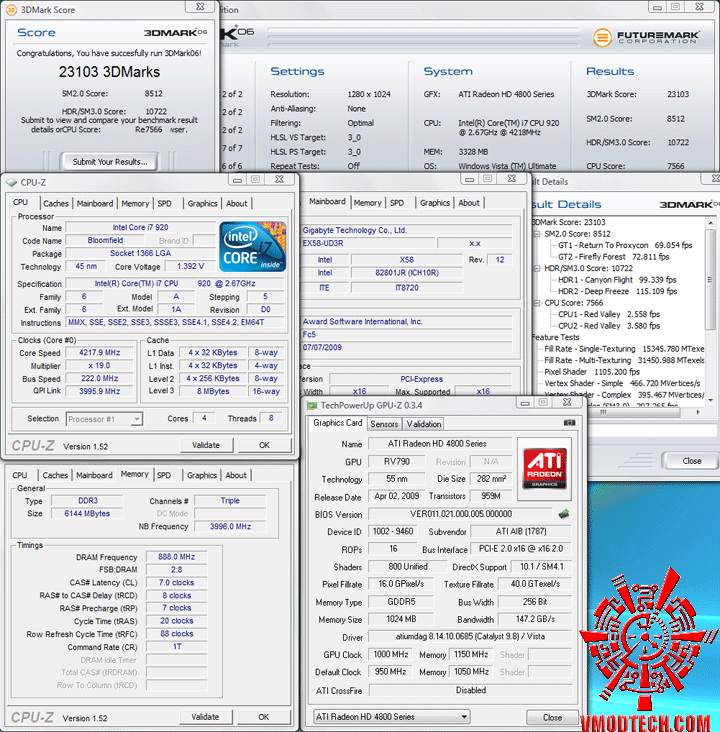Viewport: 720px width, 732px height.
Task: Click the EX58-UD3R mainboard model text
Action: (323, 243)
